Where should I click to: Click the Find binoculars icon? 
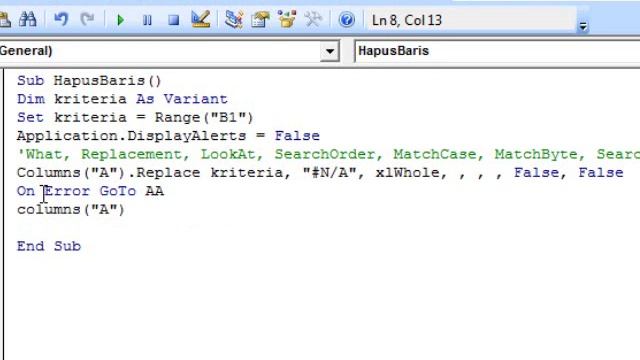click(28, 20)
